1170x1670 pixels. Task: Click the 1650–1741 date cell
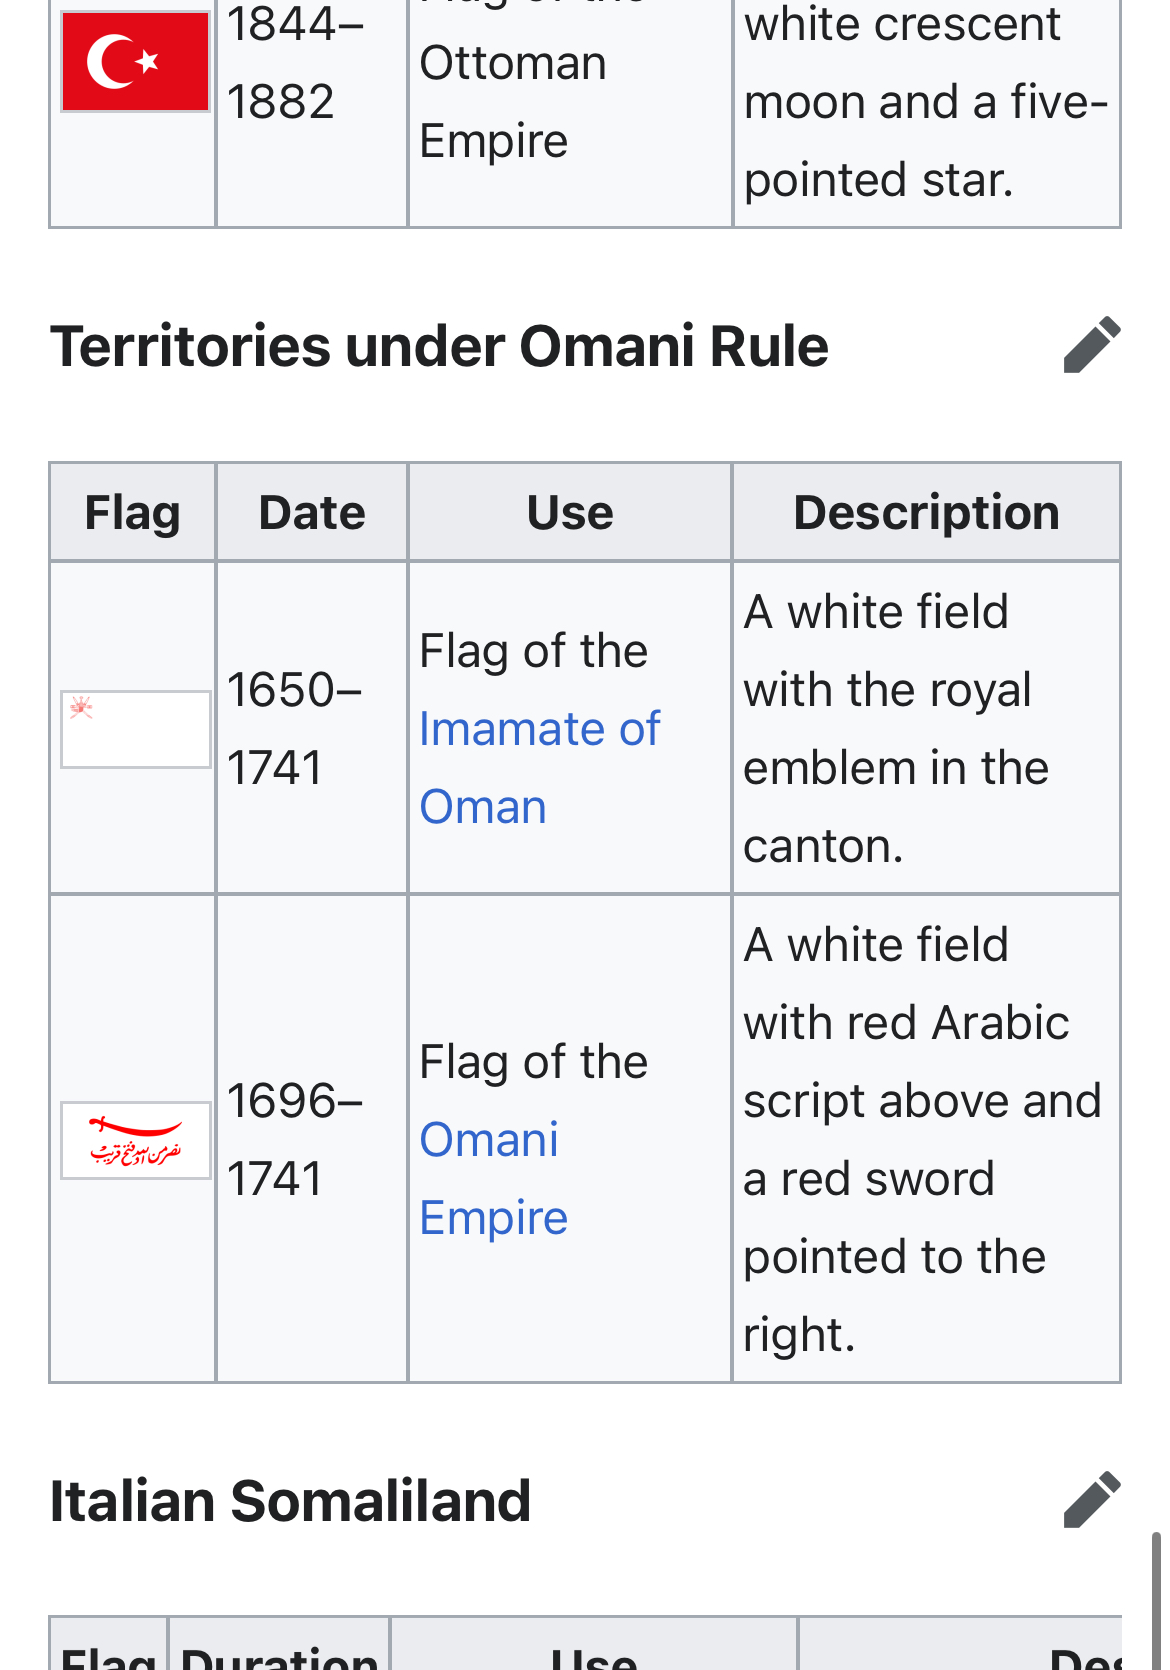pos(294,728)
